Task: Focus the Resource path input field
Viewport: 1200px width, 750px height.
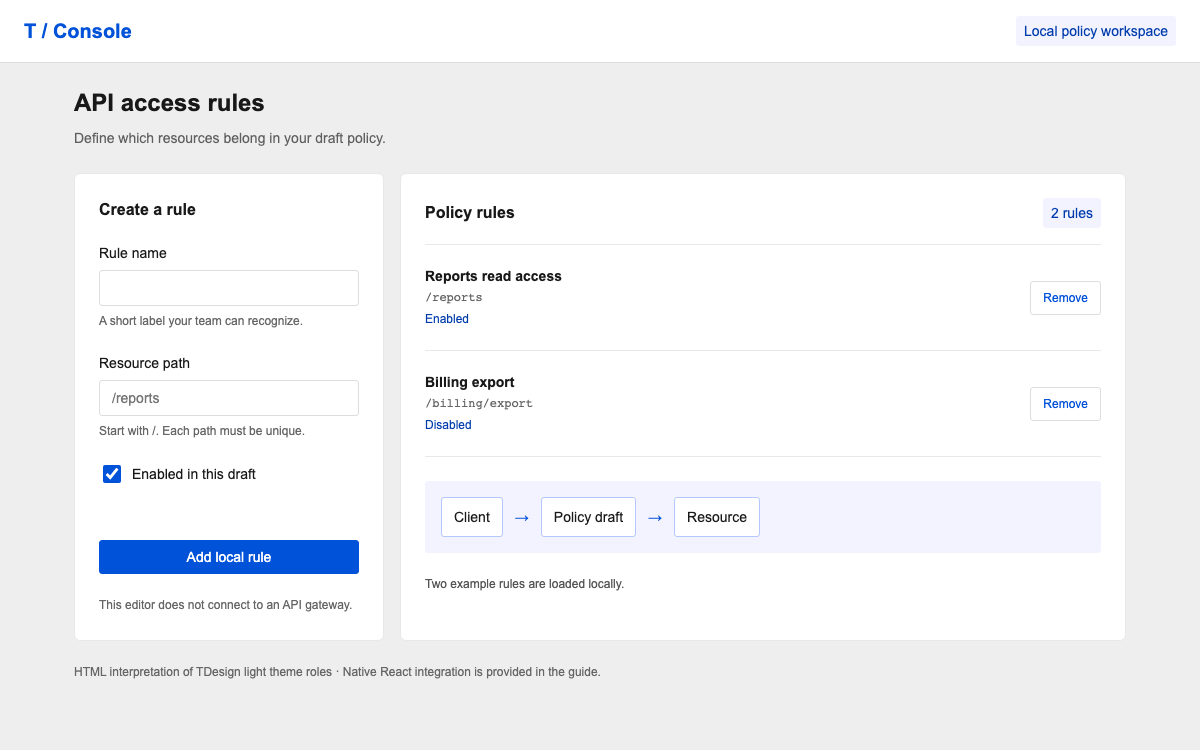Action: 229,398
